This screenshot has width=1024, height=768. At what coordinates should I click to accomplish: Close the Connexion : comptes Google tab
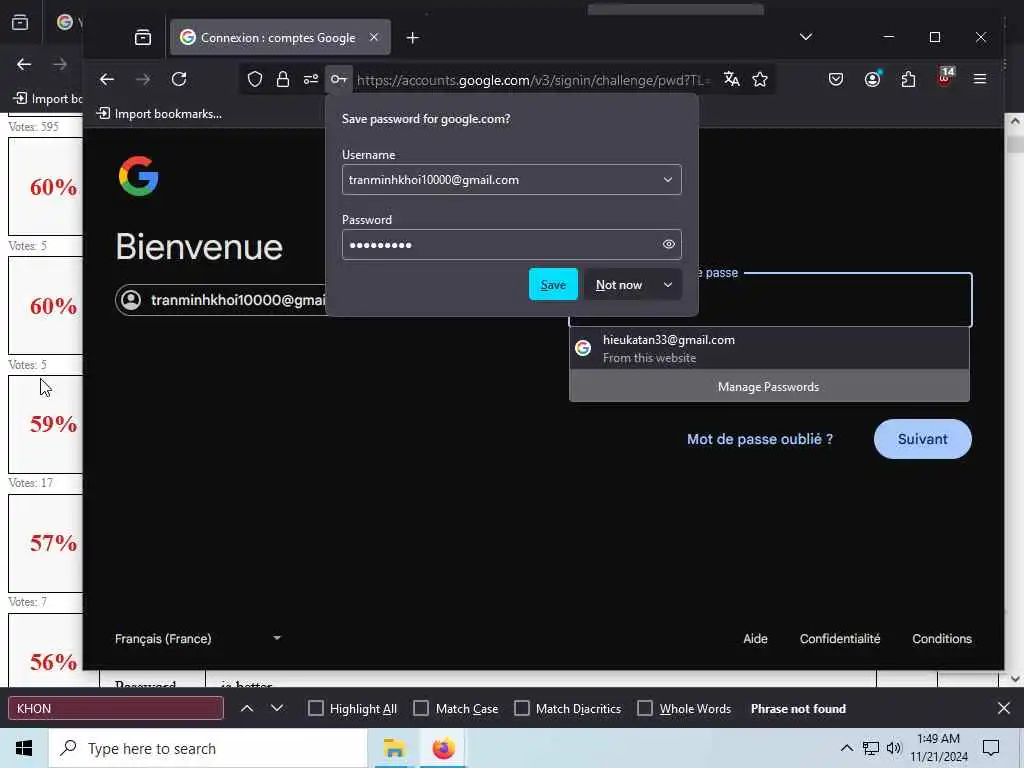[x=374, y=37]
